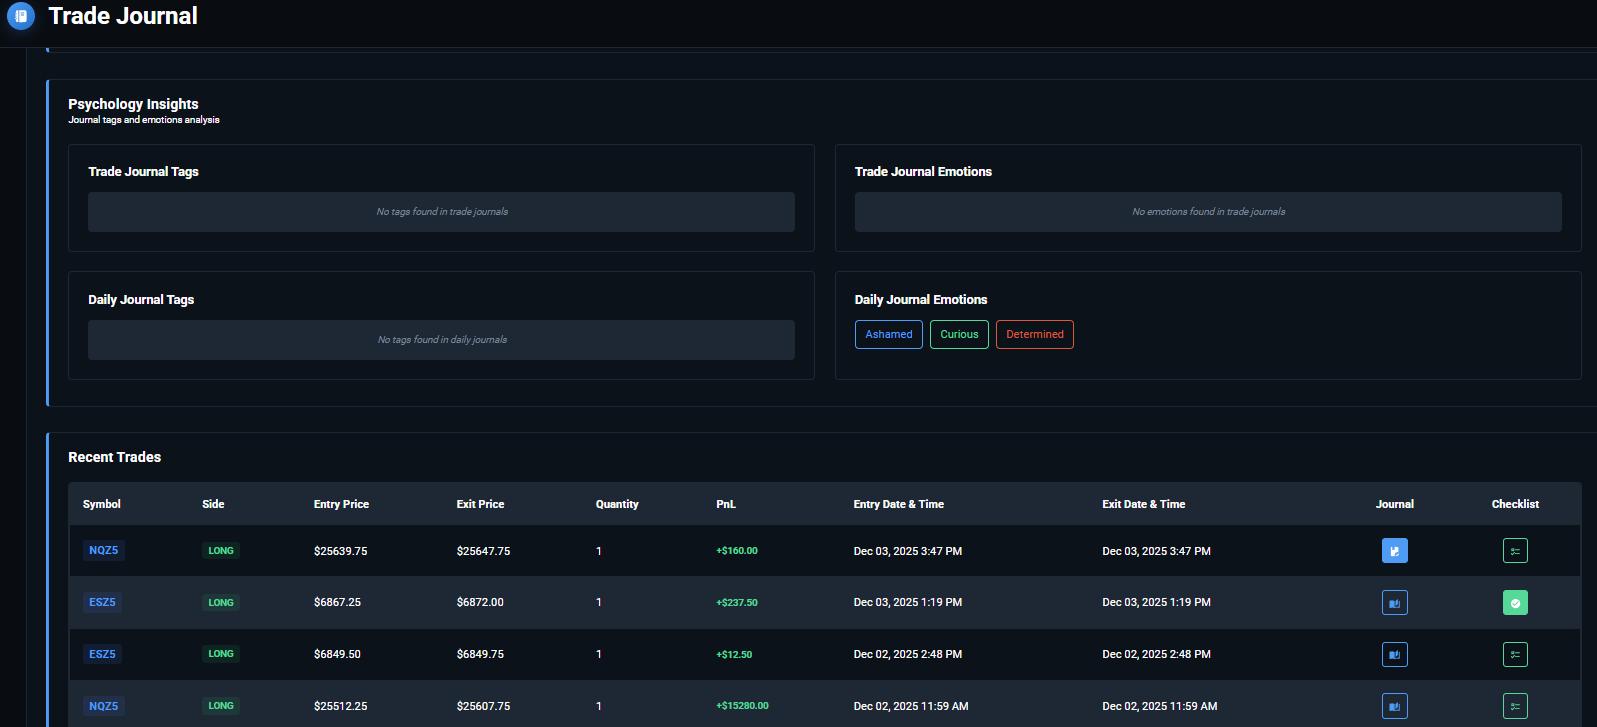Toggle the completed green checklist on the +$237.50 trade

(x=1515, y=602)
